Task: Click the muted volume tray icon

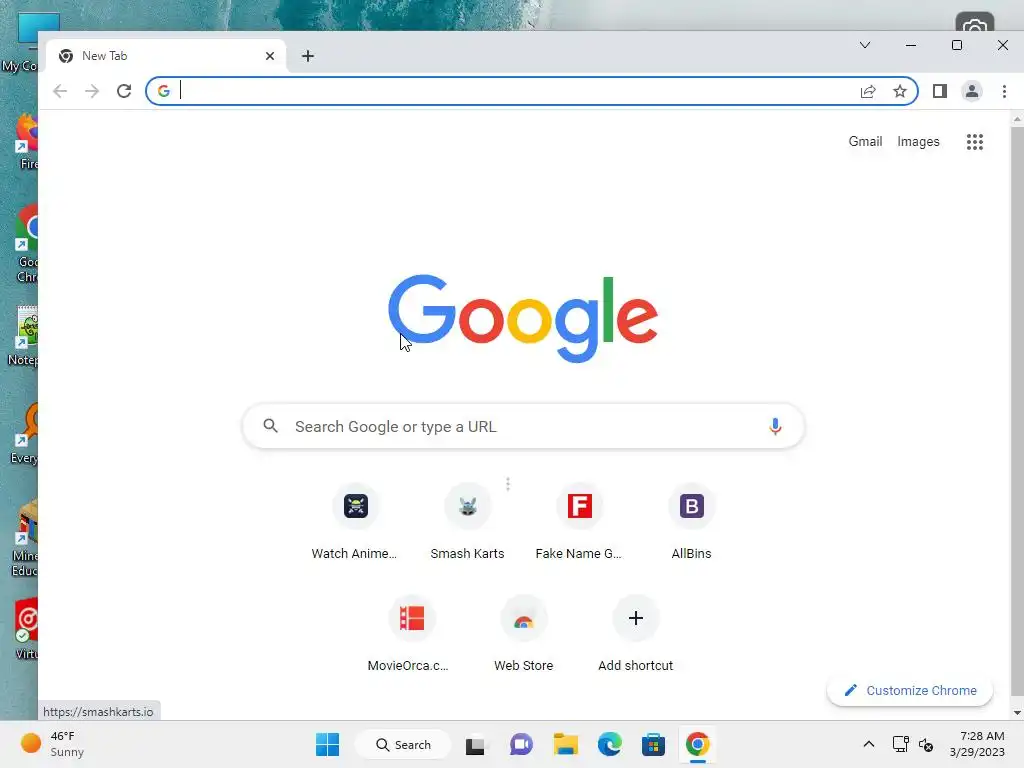Action: pyautogui.click(x=926, y=744)
